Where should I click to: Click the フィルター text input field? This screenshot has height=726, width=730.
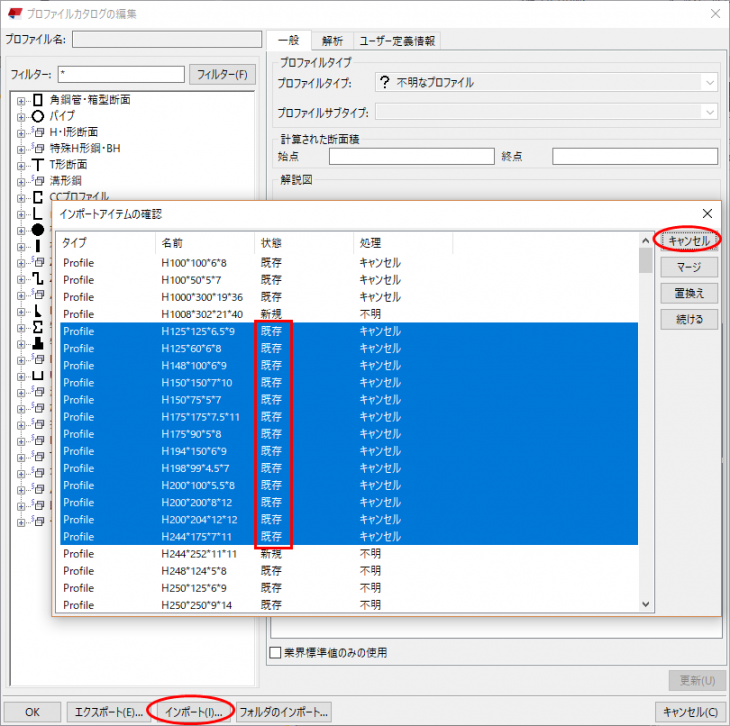(x=121, y=75)
